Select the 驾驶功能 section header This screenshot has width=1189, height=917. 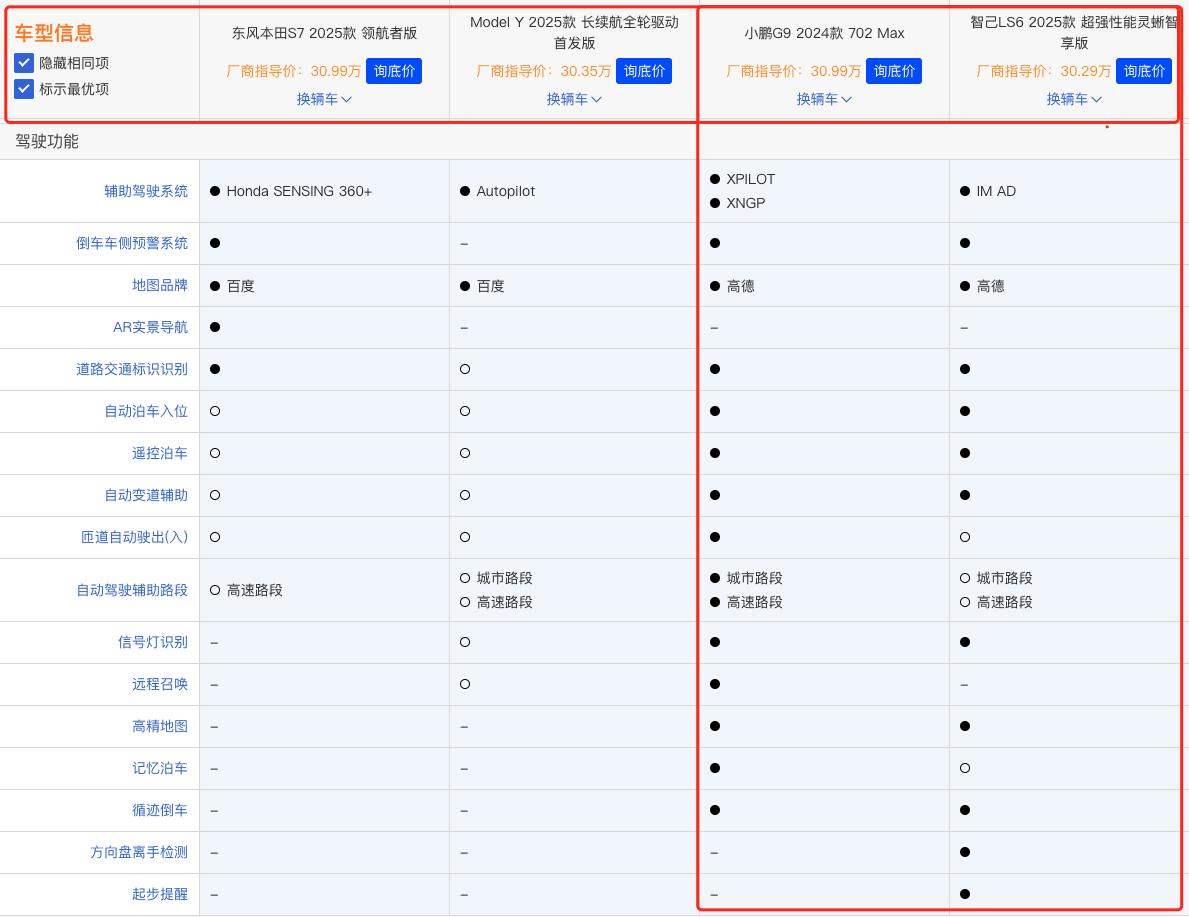(x=47, y=142)
